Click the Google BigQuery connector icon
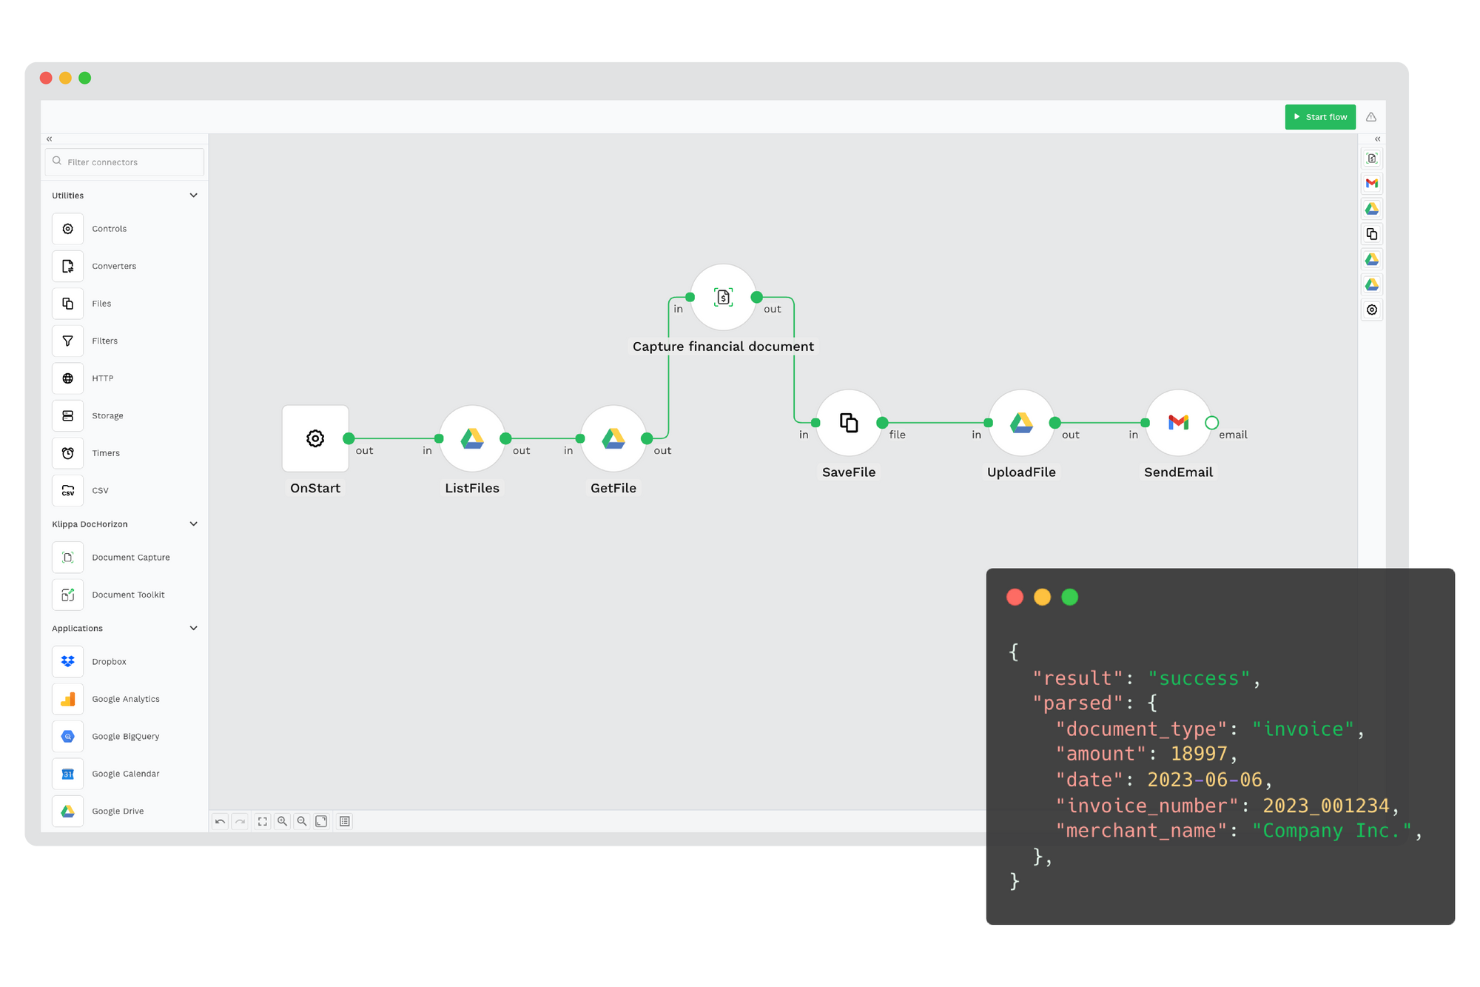1480x987 pixels. (x=67, y=736)
